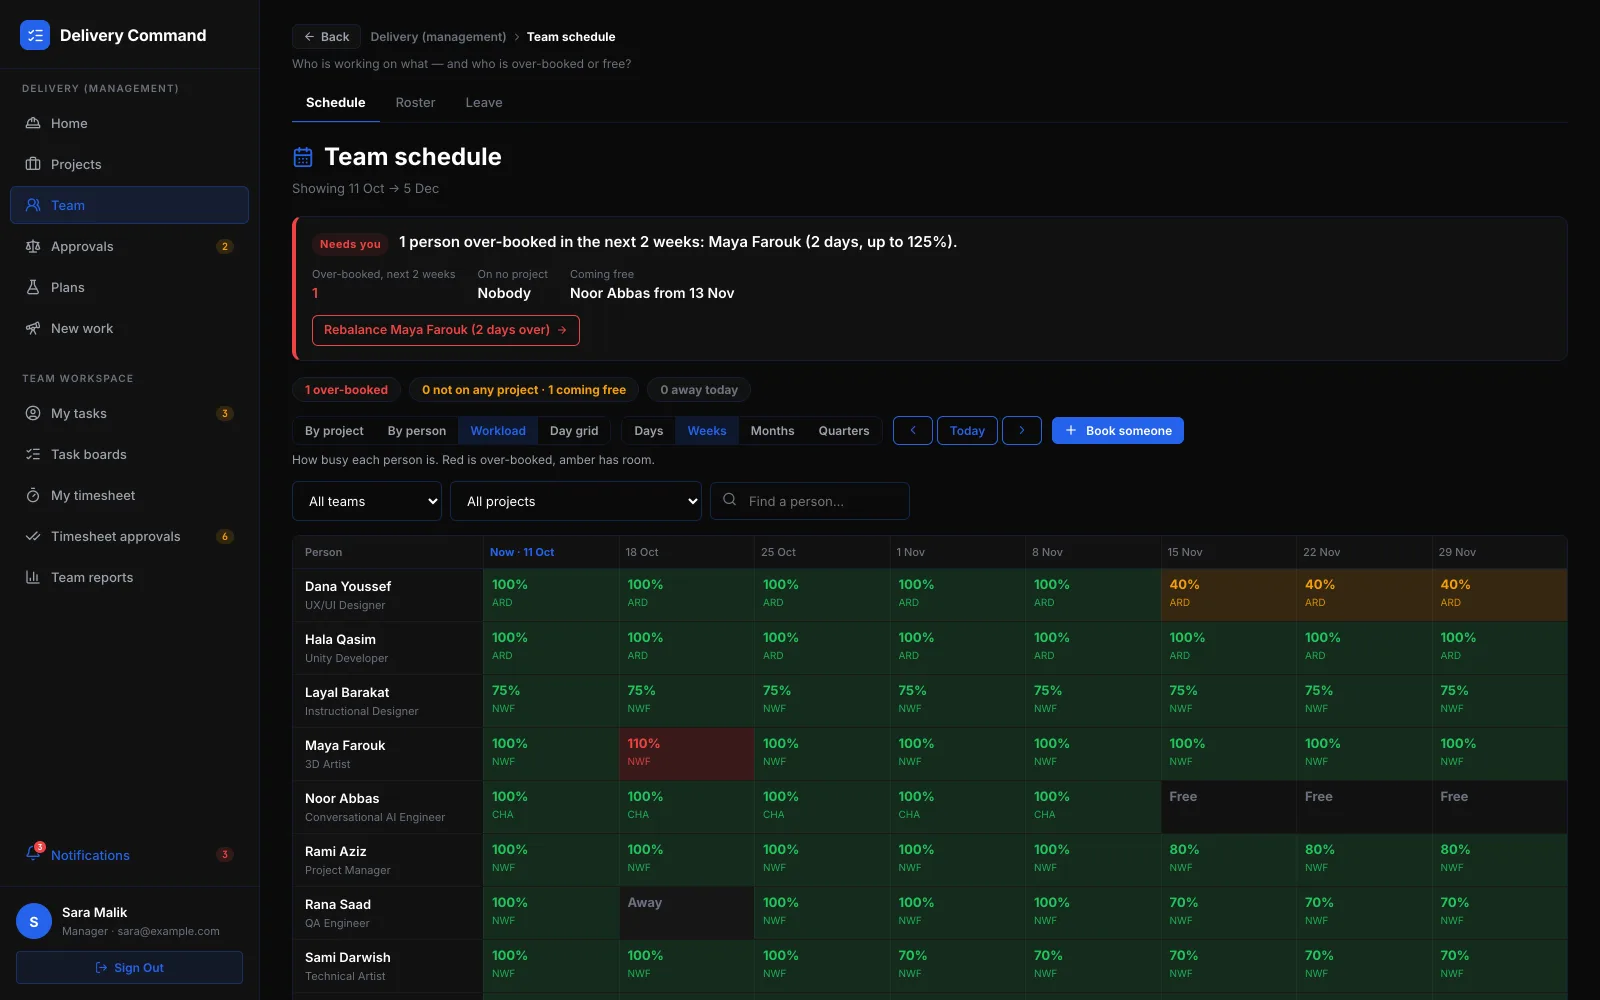Toggle time scale to Months

772,431
